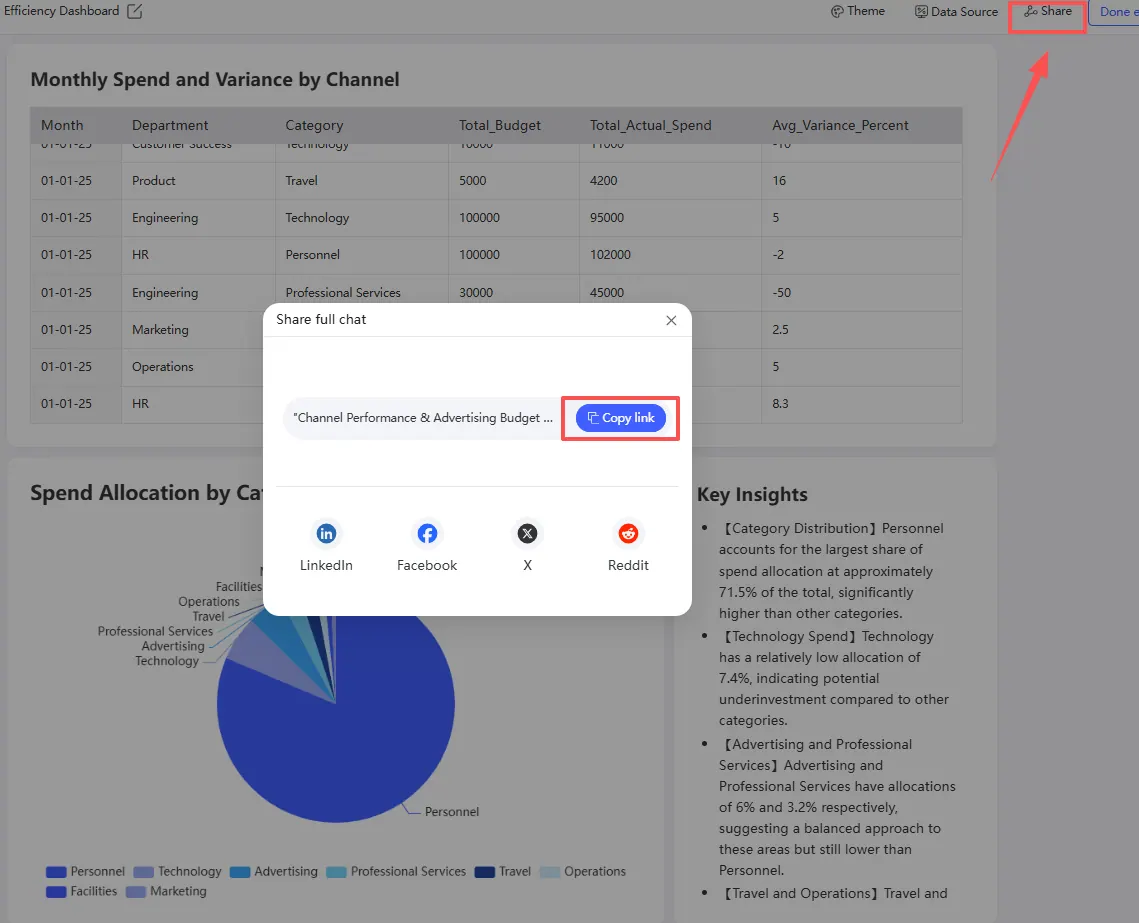Share via X icon
This screenshot has width=1139, height=923.
coord(527,534)
